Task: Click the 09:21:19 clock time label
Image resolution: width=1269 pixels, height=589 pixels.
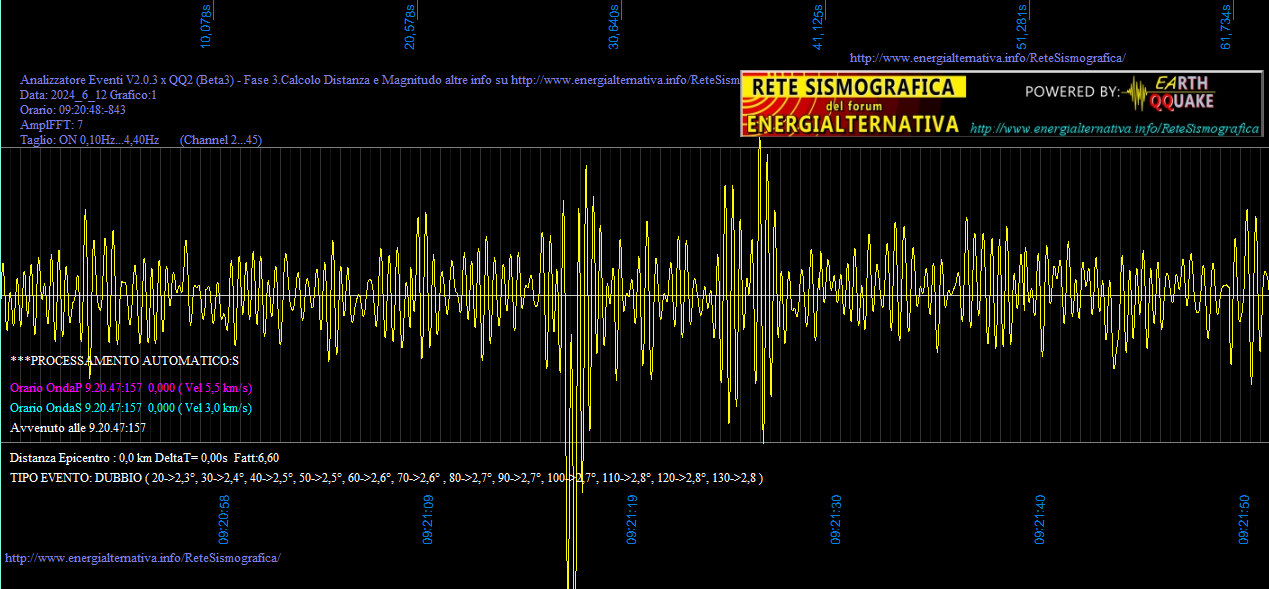Action: click(632, 520)
